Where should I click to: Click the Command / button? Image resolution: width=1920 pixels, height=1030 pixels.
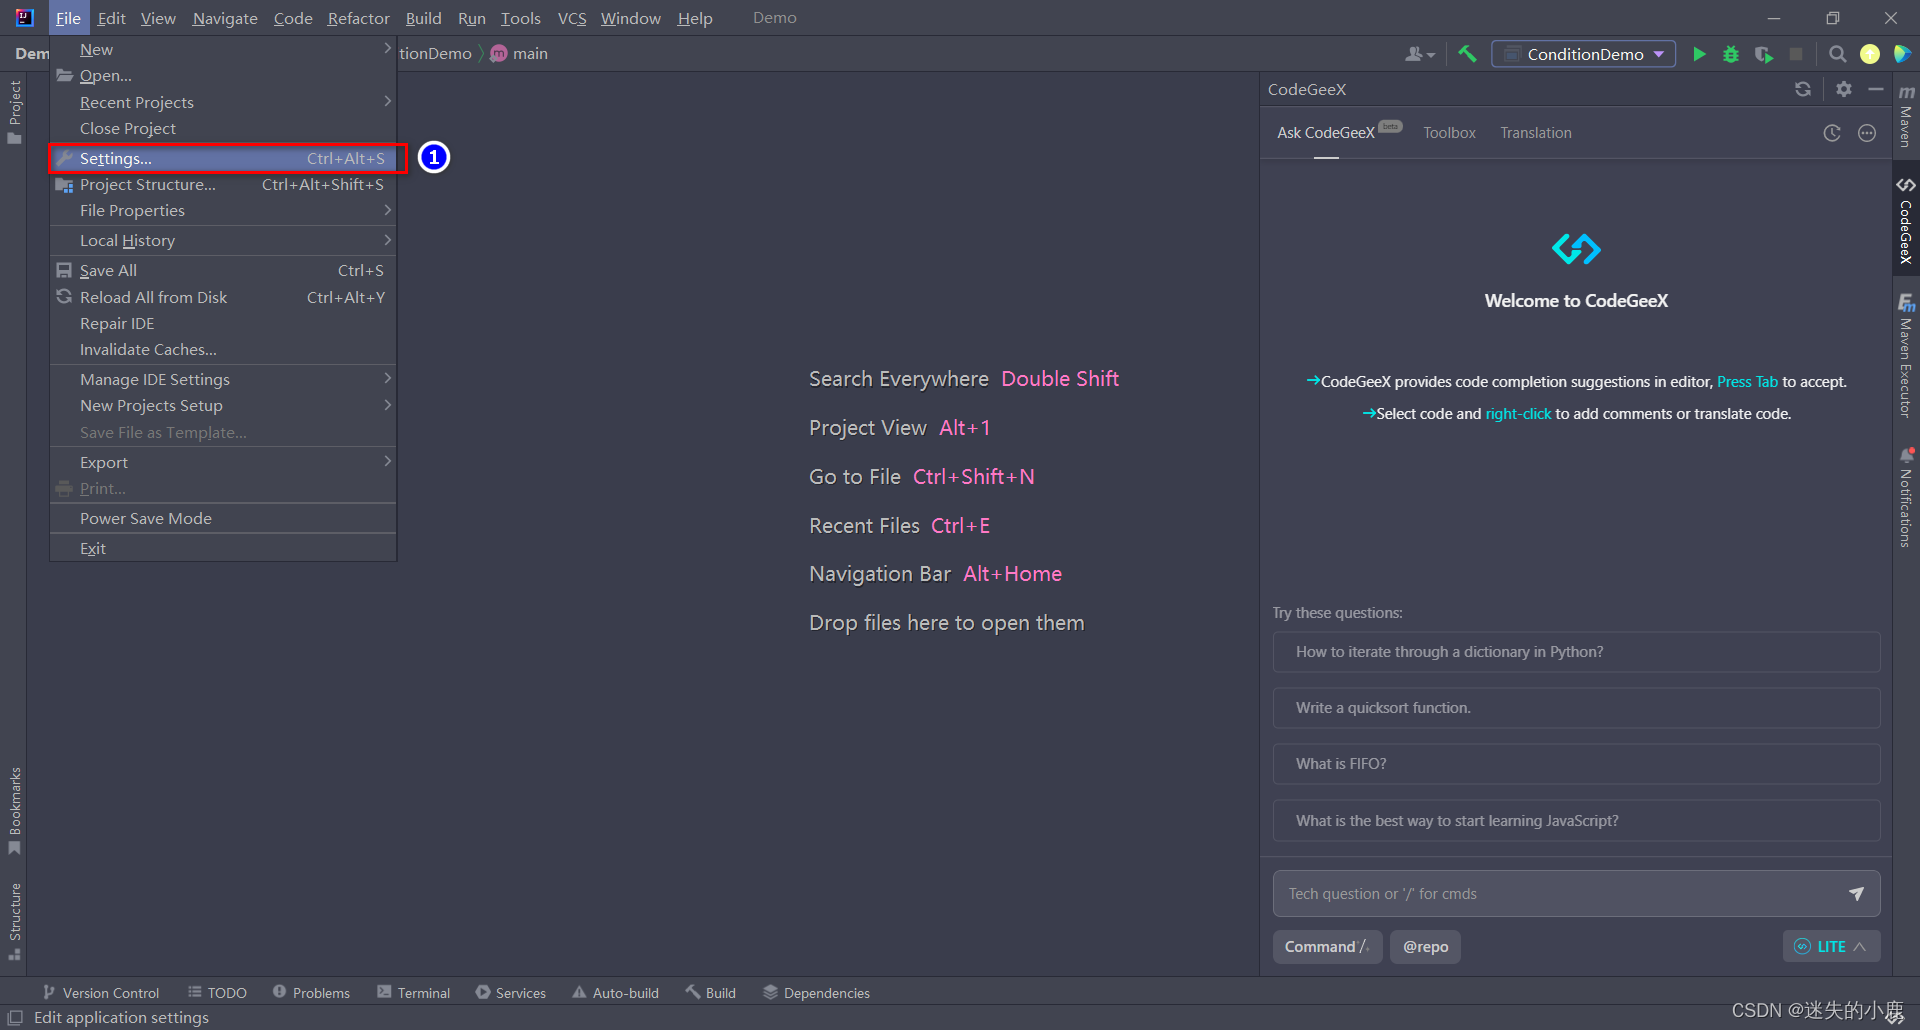(x=1327, y=947)
